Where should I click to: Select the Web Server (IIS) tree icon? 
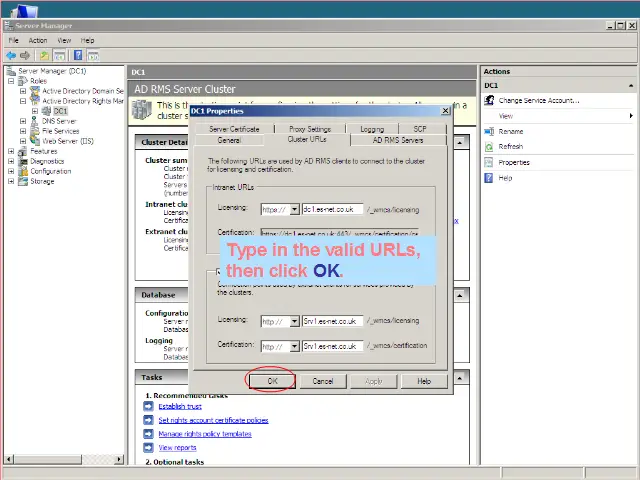pos(35,141)
